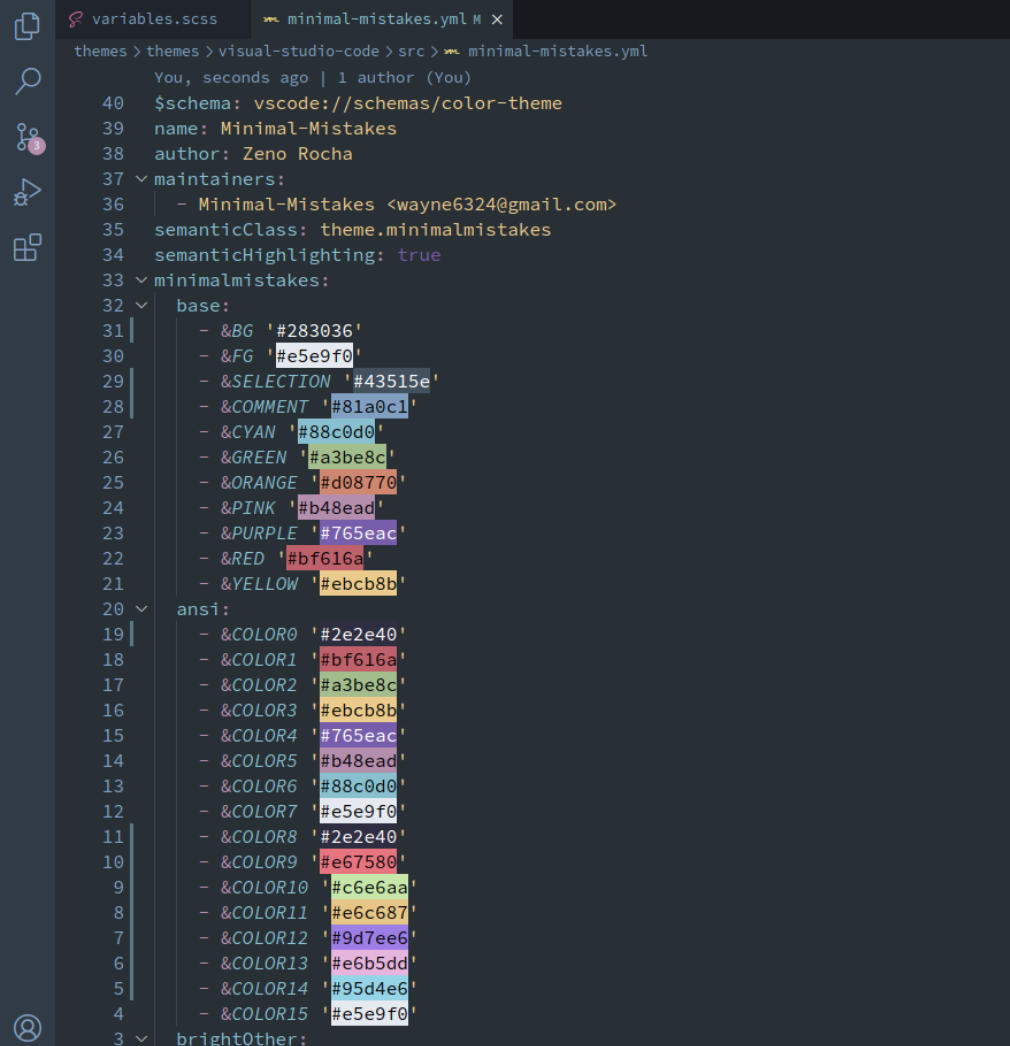
Task: Collapse the brightOther section fold arrow
Action: (x=141, y=1038)
